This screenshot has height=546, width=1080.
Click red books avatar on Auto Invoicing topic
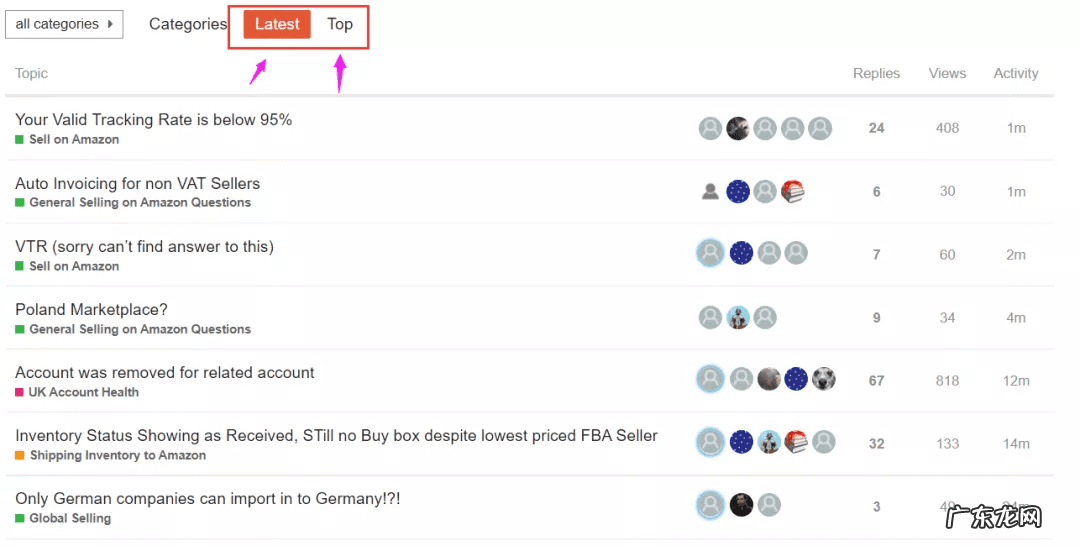[x=793, y=191]
